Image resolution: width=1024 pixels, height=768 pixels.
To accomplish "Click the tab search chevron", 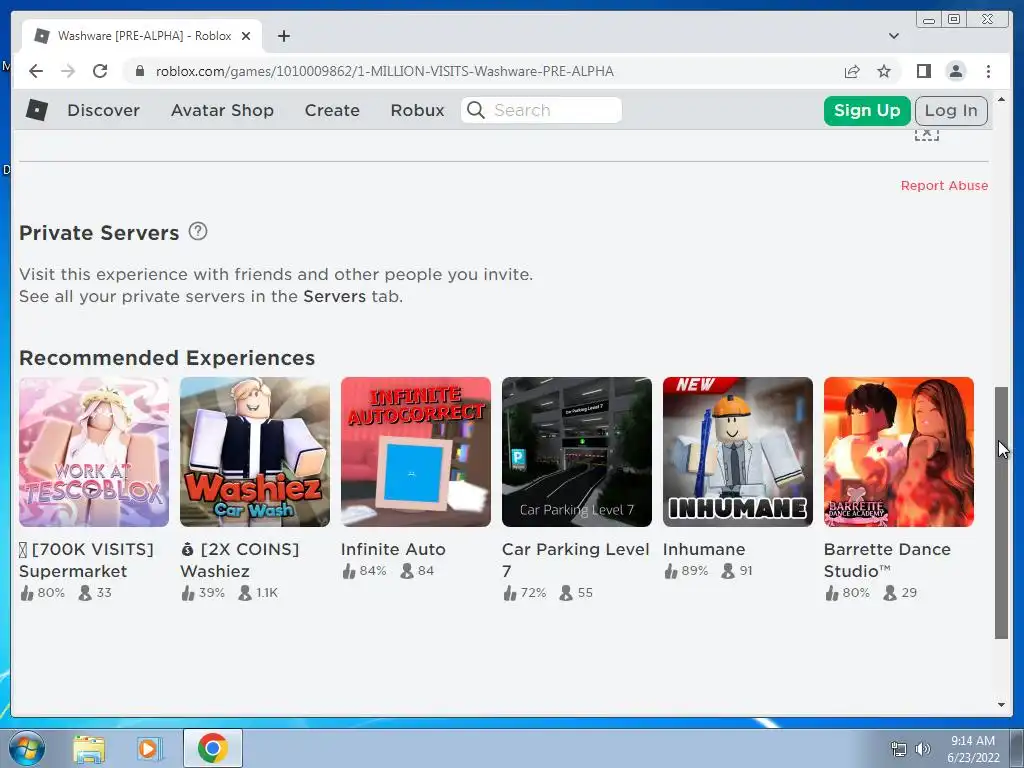I will (893, 36).
